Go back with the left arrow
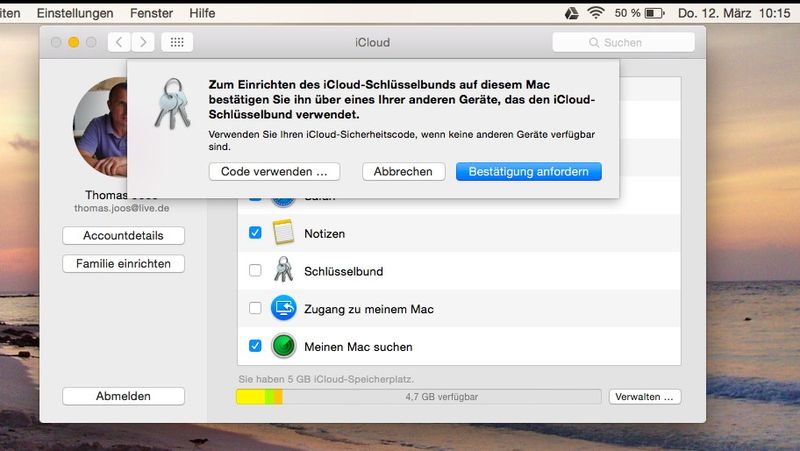Image resolution: width=800 pixels, height=451 pixels. (119, 42)
